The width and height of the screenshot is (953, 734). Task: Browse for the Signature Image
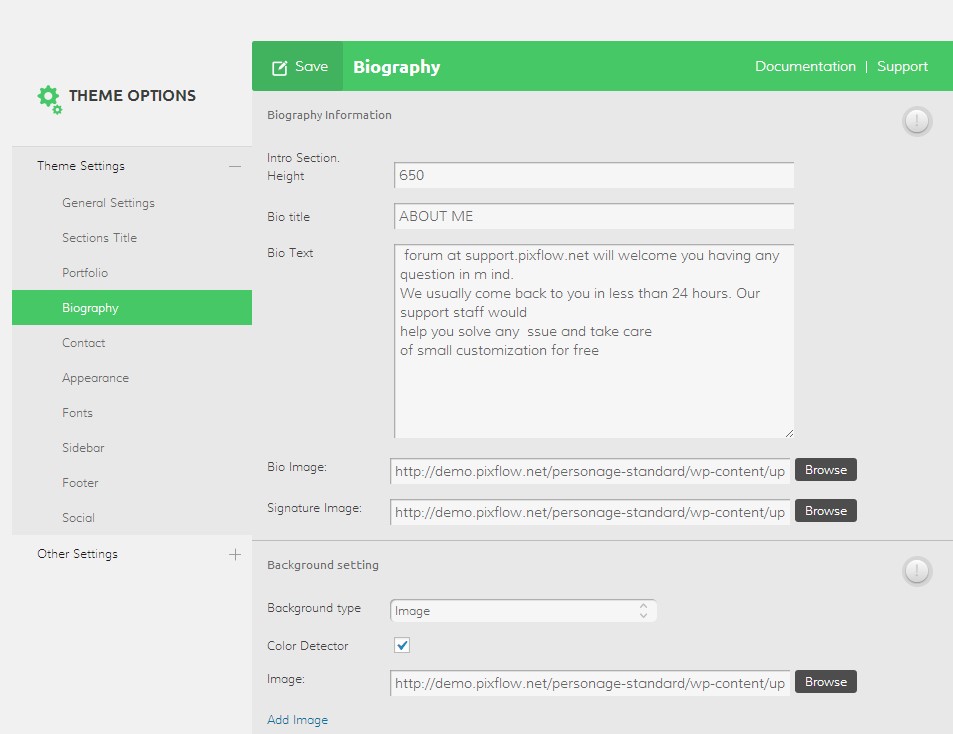click(825, 511)
